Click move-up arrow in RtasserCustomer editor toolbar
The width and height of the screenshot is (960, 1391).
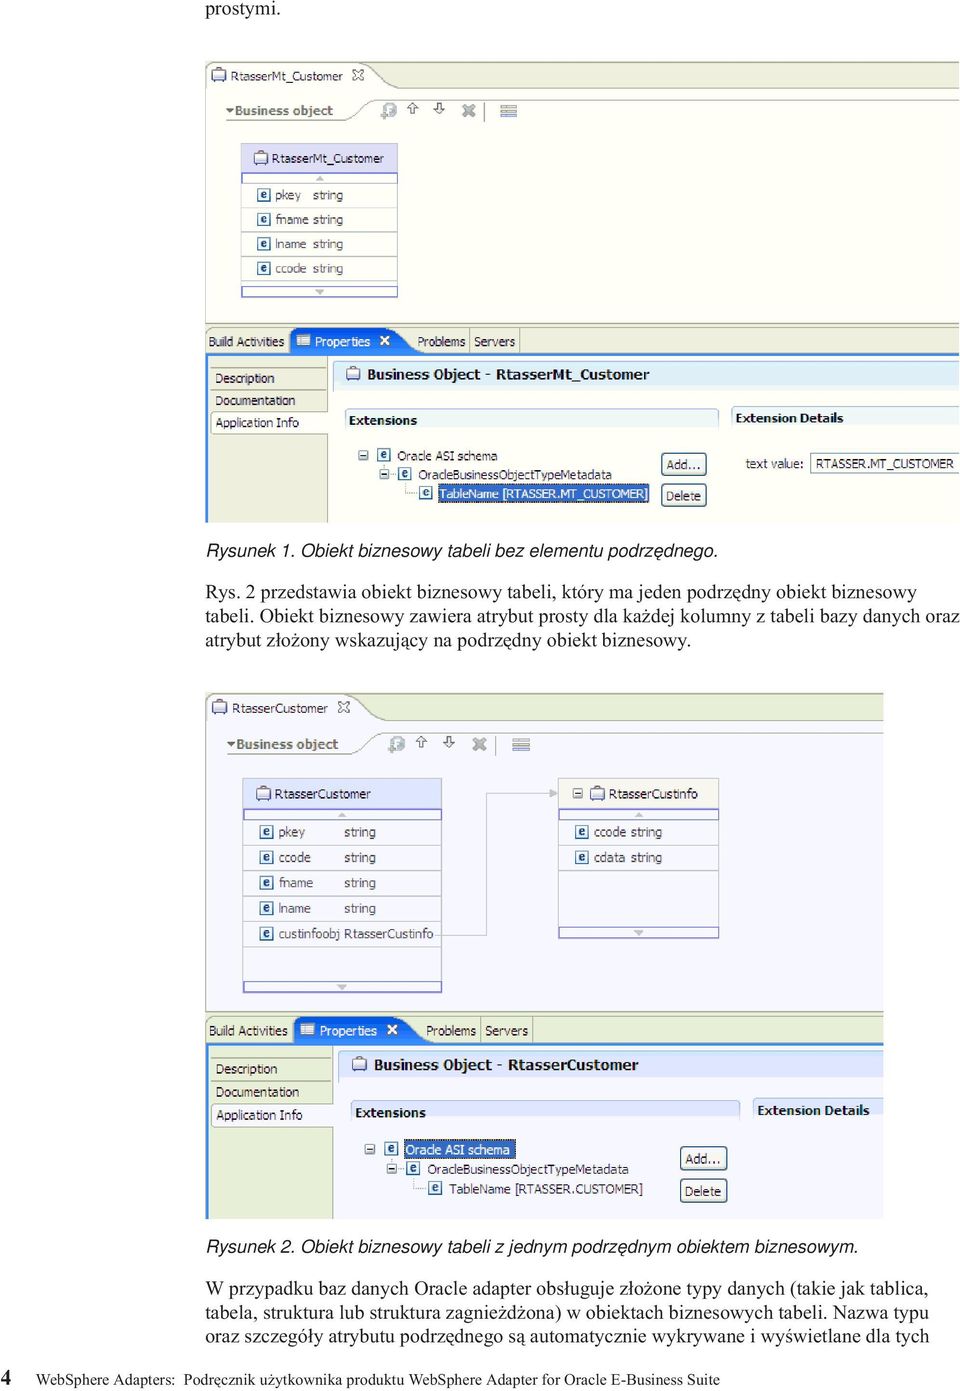tap(422, 742)
